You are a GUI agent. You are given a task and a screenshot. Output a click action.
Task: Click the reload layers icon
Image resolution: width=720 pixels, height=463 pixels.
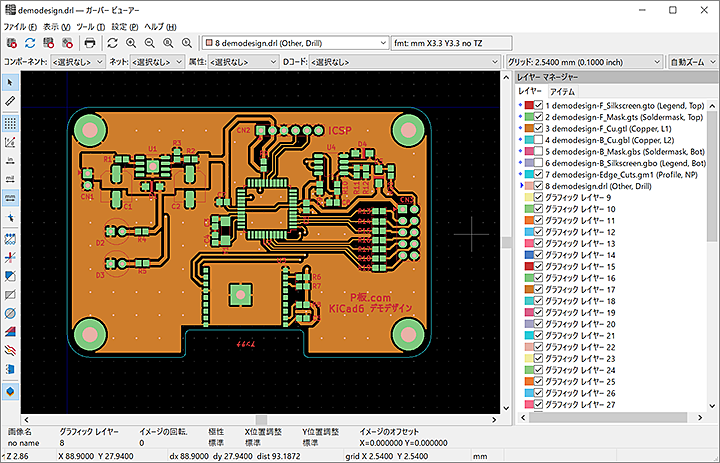point(31,44)
